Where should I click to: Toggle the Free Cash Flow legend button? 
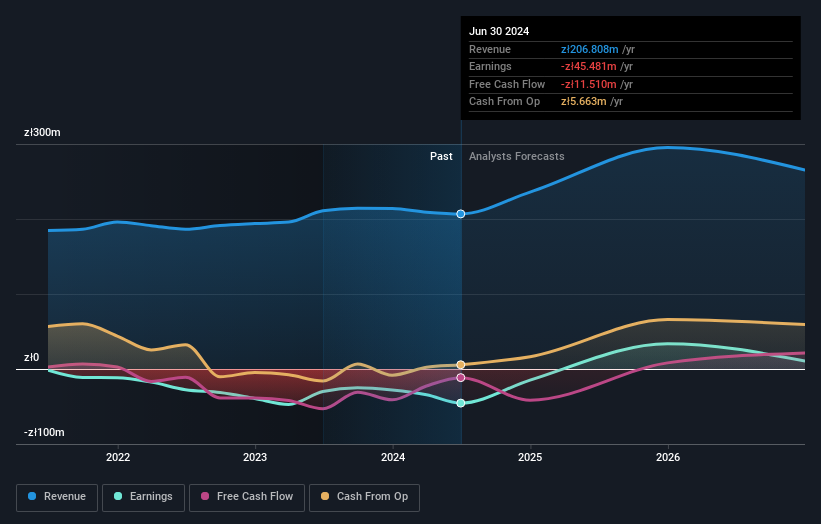click(247, 497)
